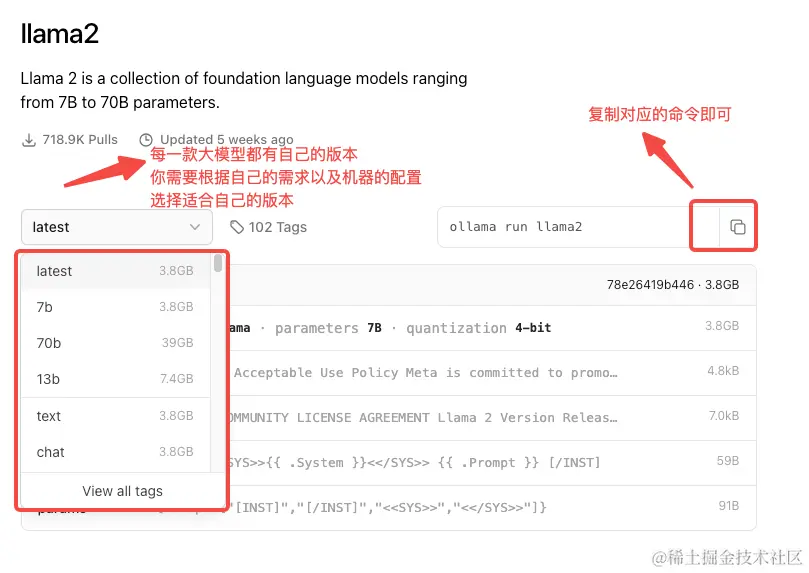Screen dimensions: 809x573
Task: Click the download icon beside 718.9K Pulls
Action: [x=29, y=140]
